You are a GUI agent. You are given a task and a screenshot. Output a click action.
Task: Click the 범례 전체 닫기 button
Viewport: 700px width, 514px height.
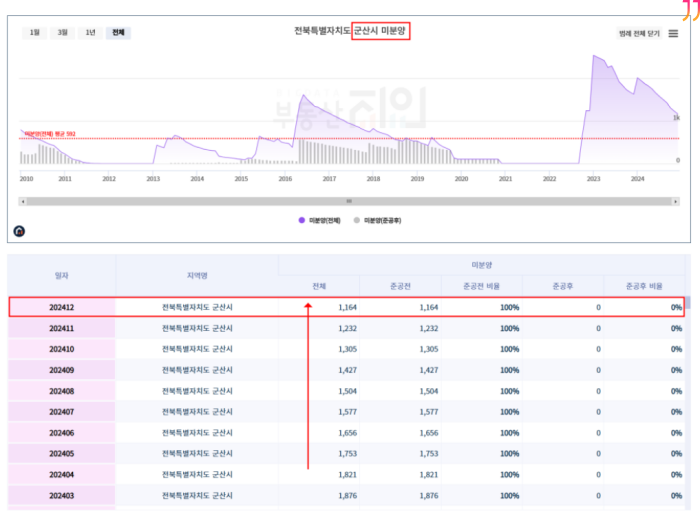tap(639, 33)
